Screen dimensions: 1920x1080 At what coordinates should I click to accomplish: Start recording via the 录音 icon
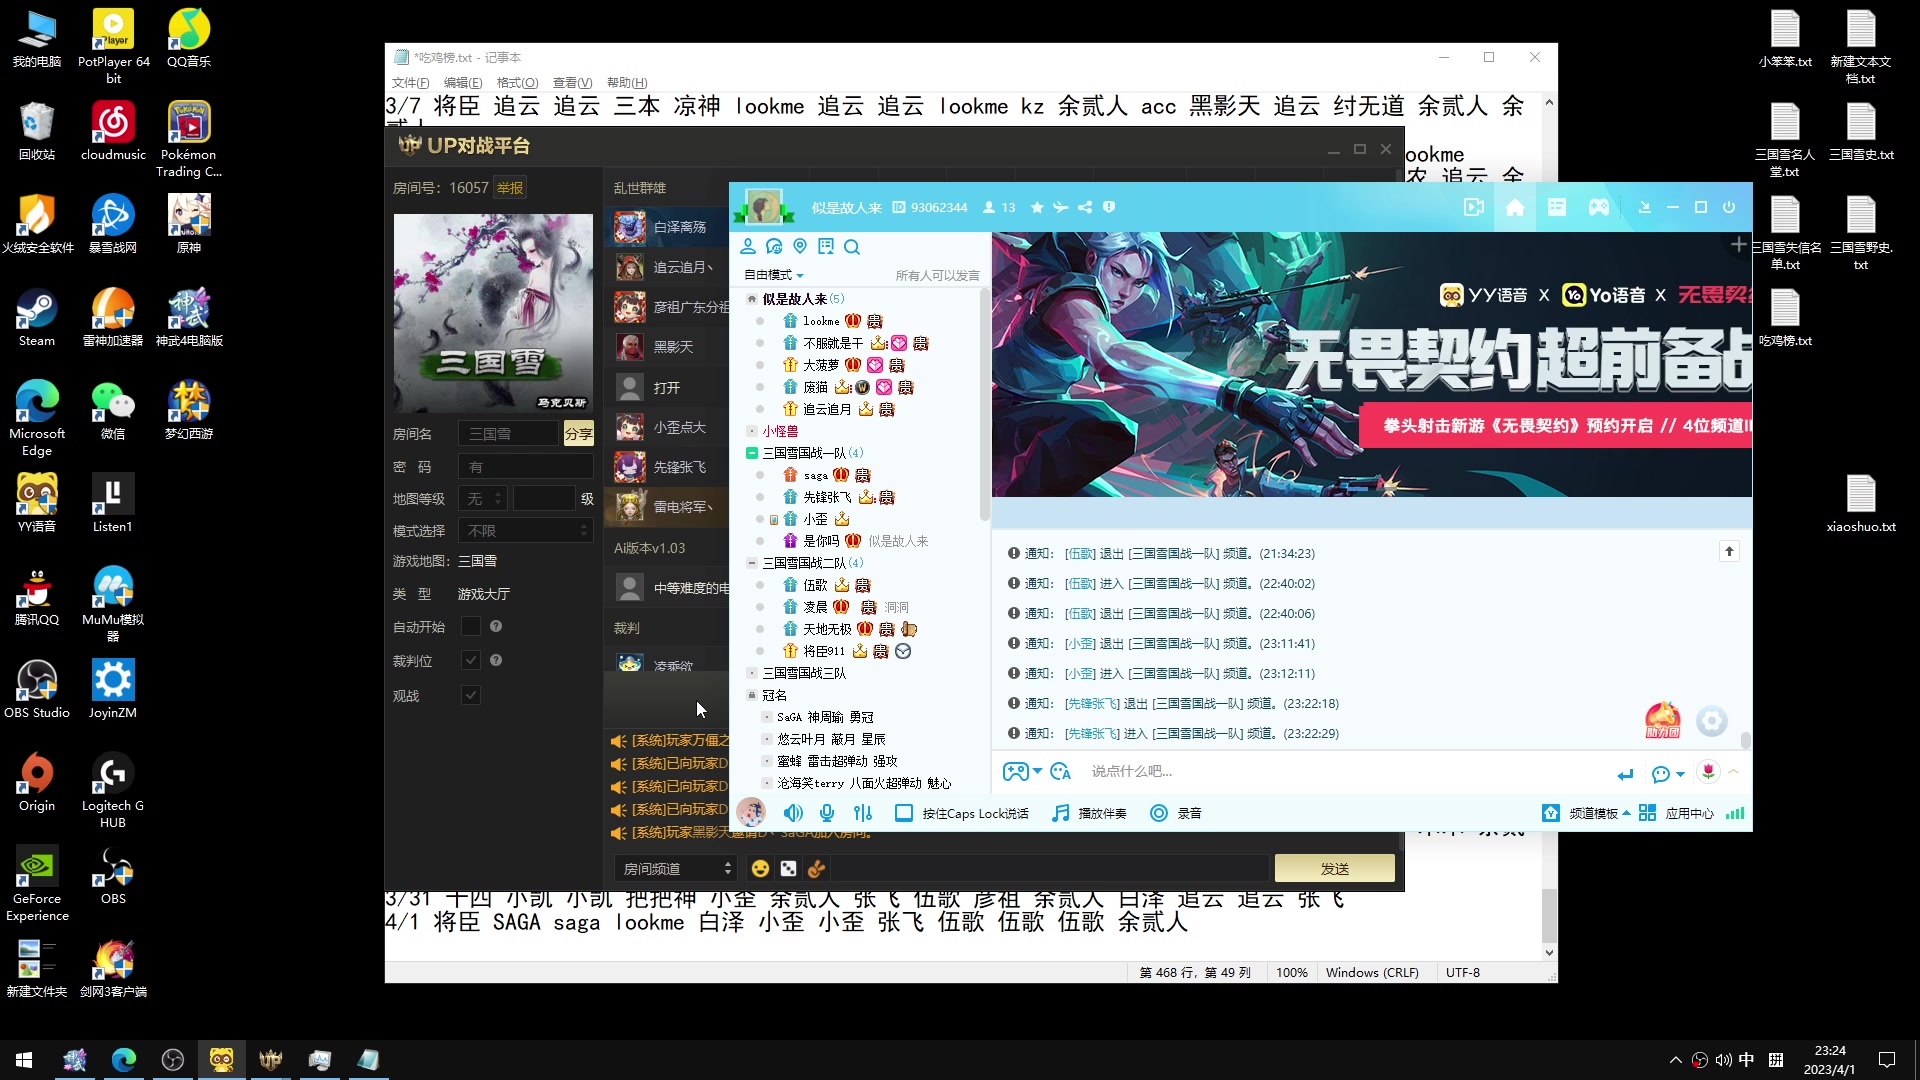click(x=1159, y=813)
